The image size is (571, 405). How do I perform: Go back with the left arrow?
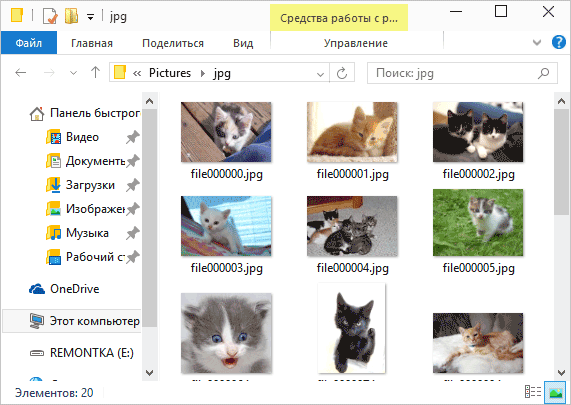click(x=21, y=73)
